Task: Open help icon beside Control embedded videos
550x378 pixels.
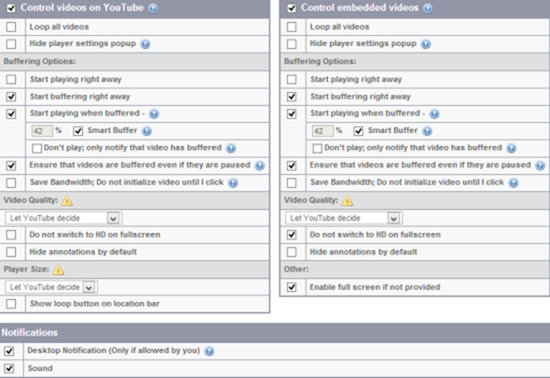Action: [428, 8]
